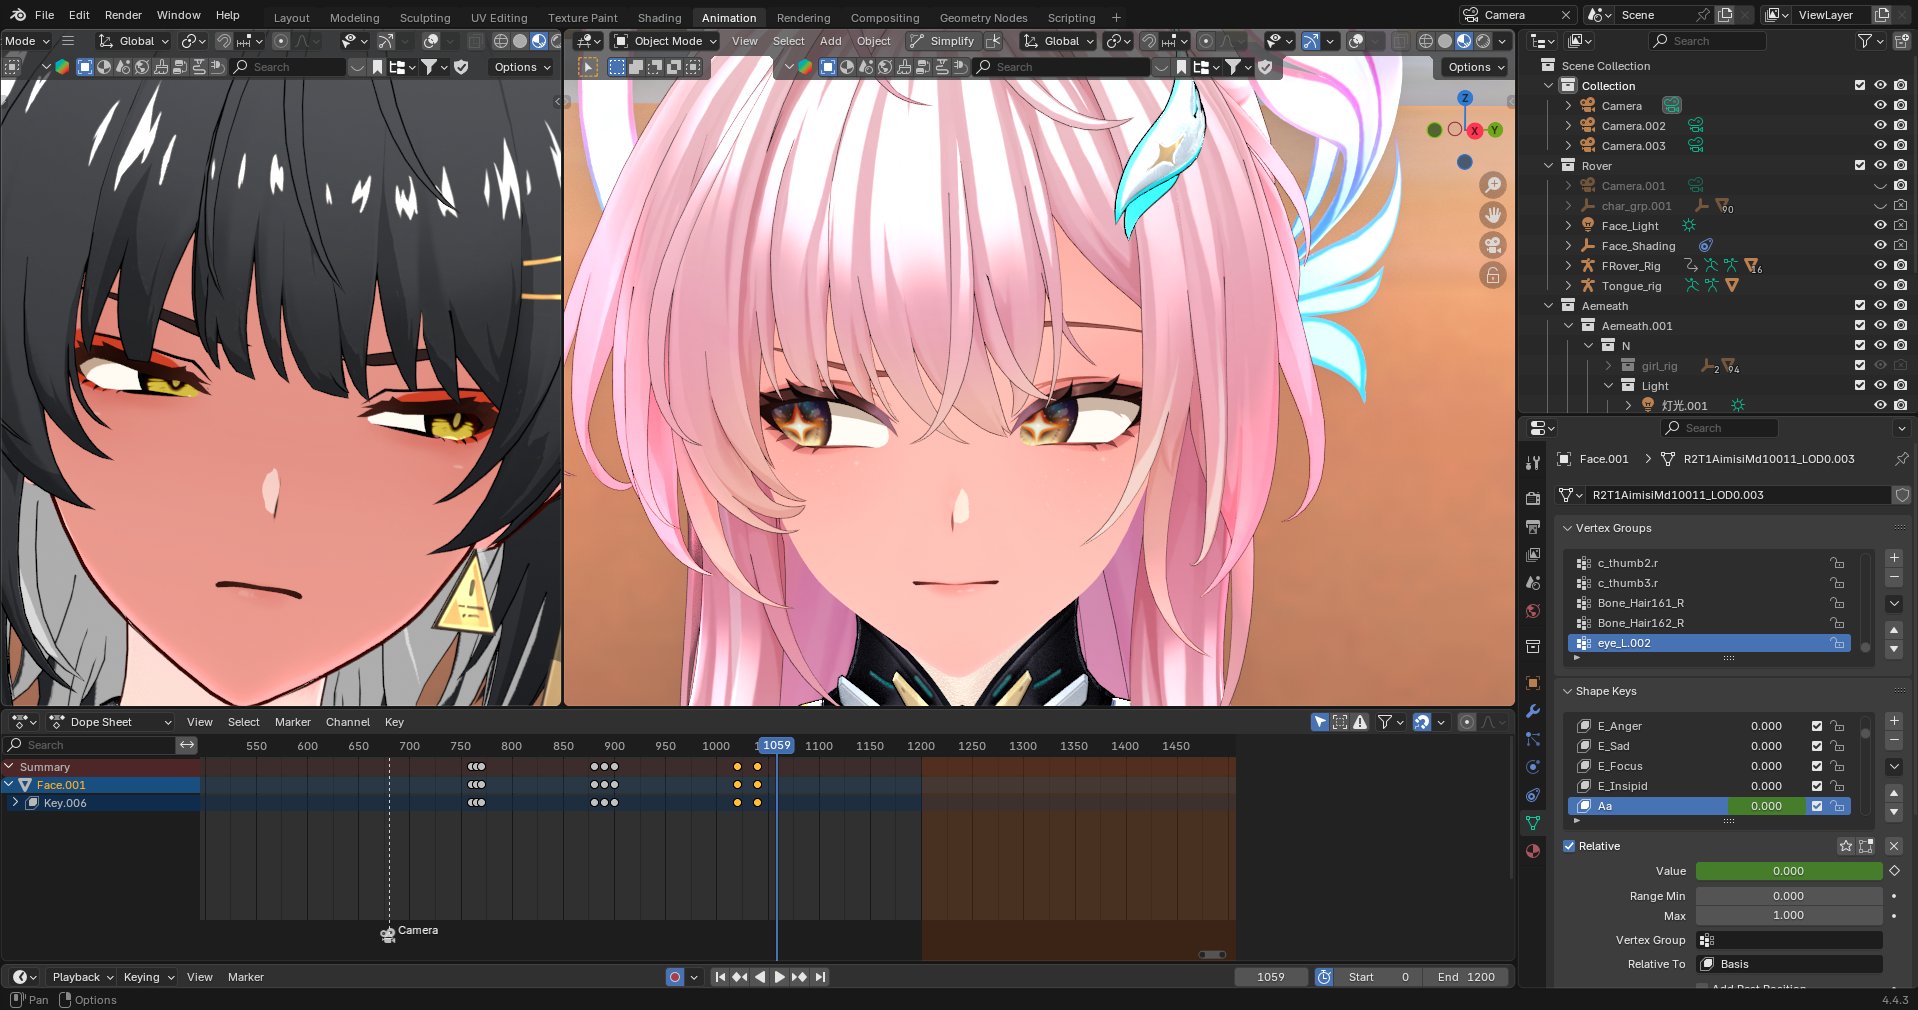Screen dimensions: 1918x1010
Task: Expand the Key.006 channel in Dope Sheet
Action: pyautogui.click(x=15, y=803)
